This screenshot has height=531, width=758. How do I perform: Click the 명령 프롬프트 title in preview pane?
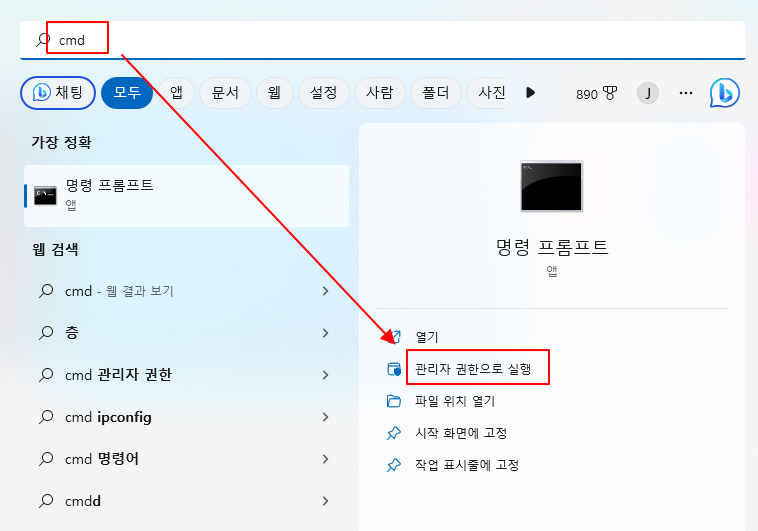click(552, 247)
